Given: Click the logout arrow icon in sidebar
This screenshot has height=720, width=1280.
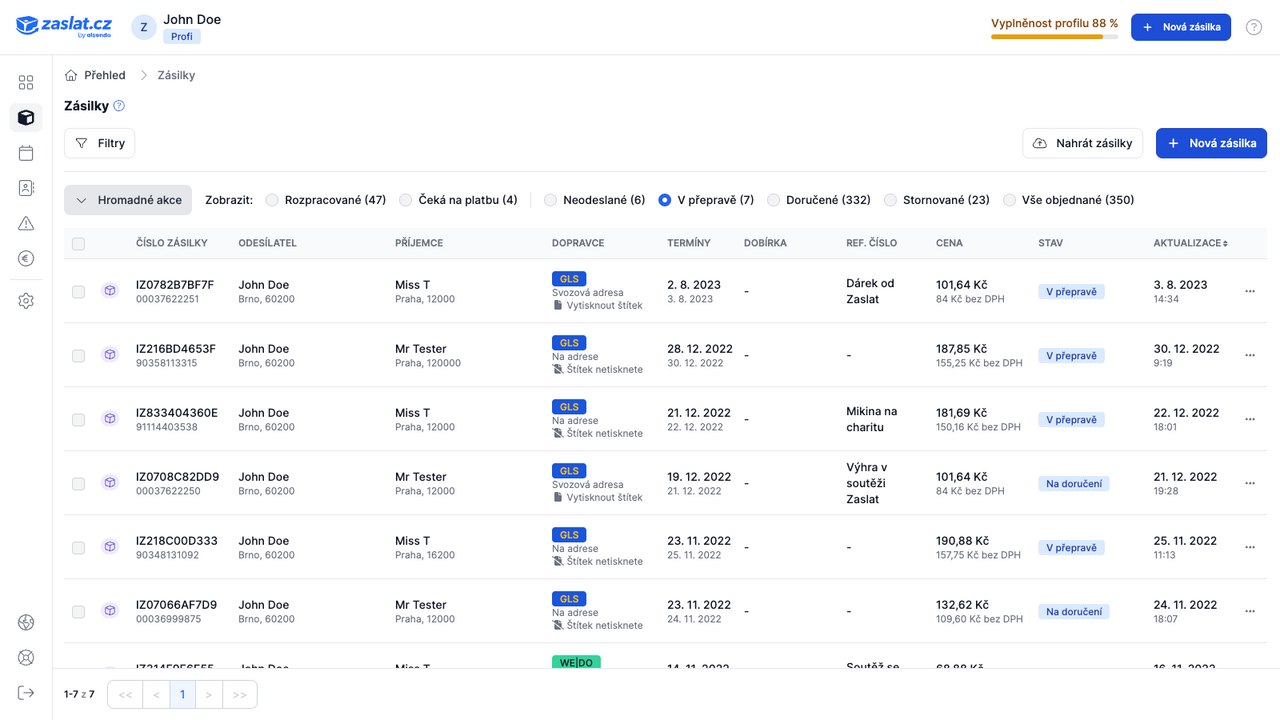Looking at the screenshot, I should 26,693.
